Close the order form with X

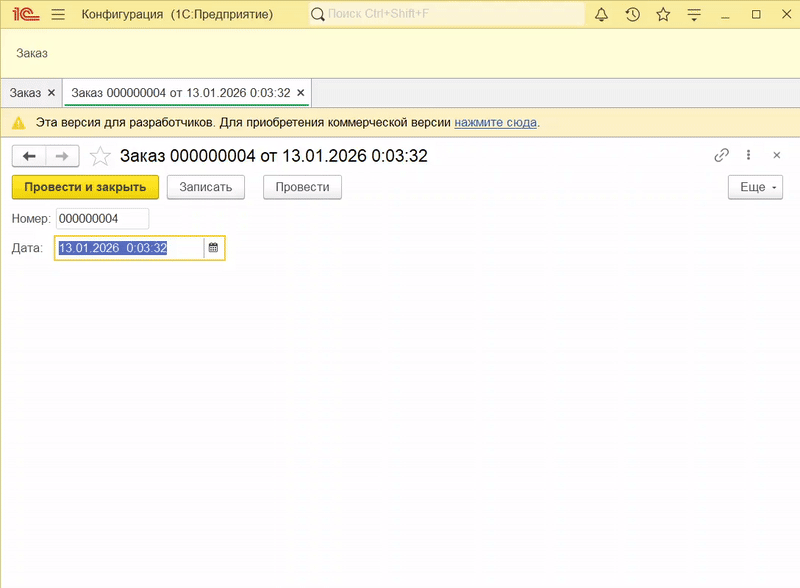777,155
